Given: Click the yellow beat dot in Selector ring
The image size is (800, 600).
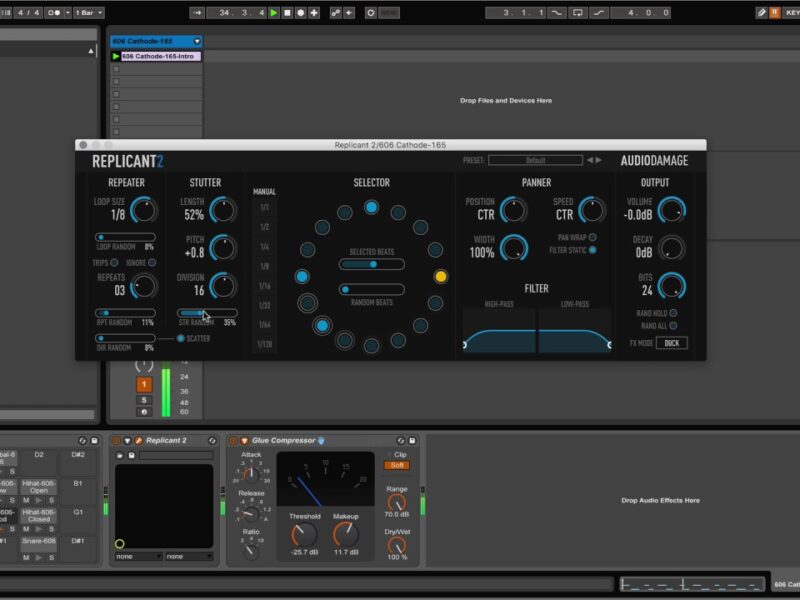Looking at the screenshot, I should (441, 276).
